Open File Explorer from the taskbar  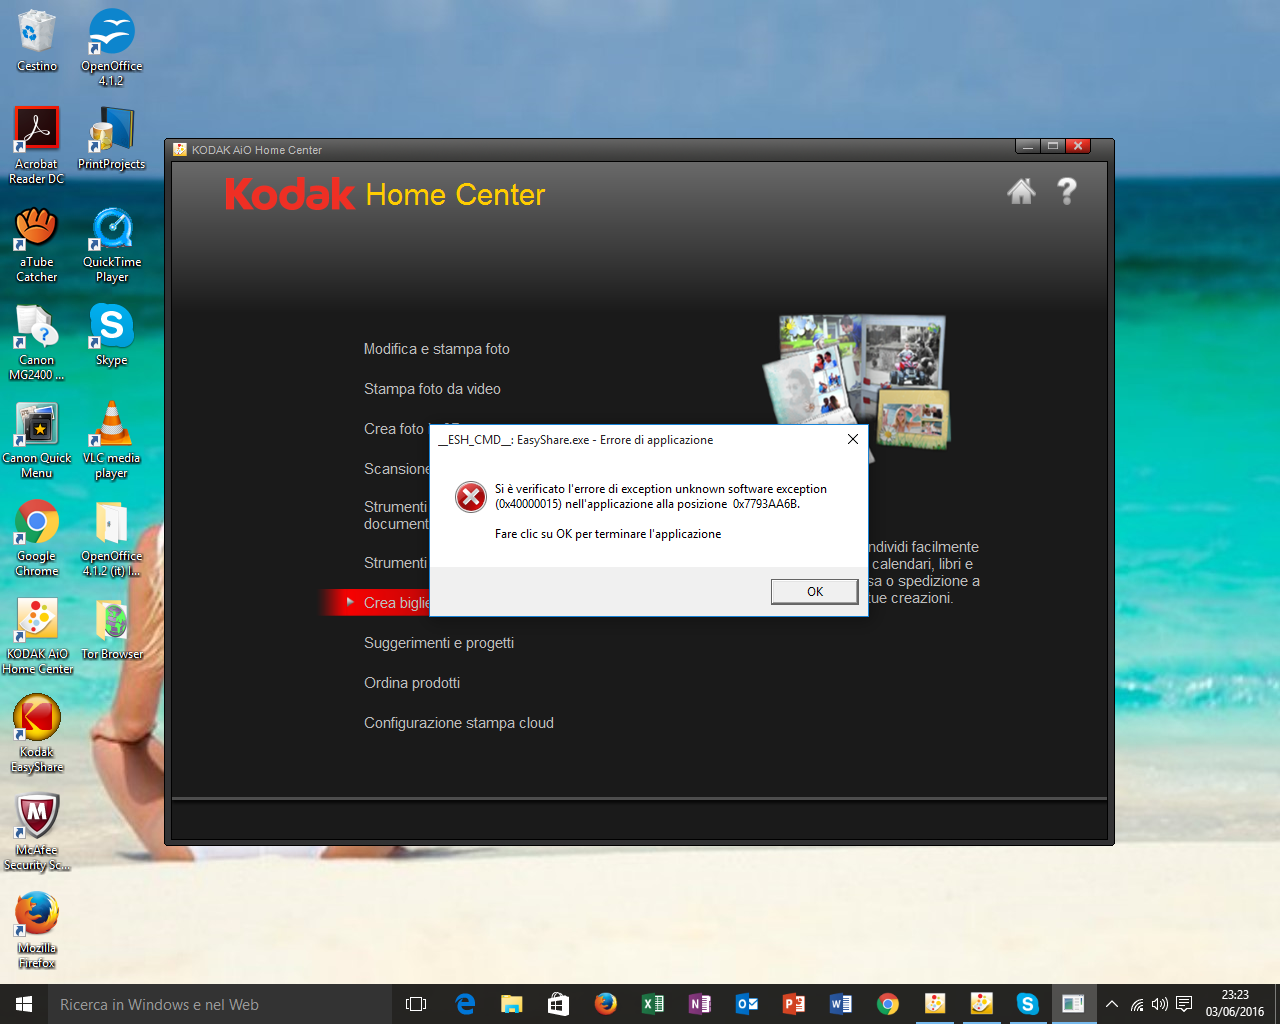tap(512, 1004)
